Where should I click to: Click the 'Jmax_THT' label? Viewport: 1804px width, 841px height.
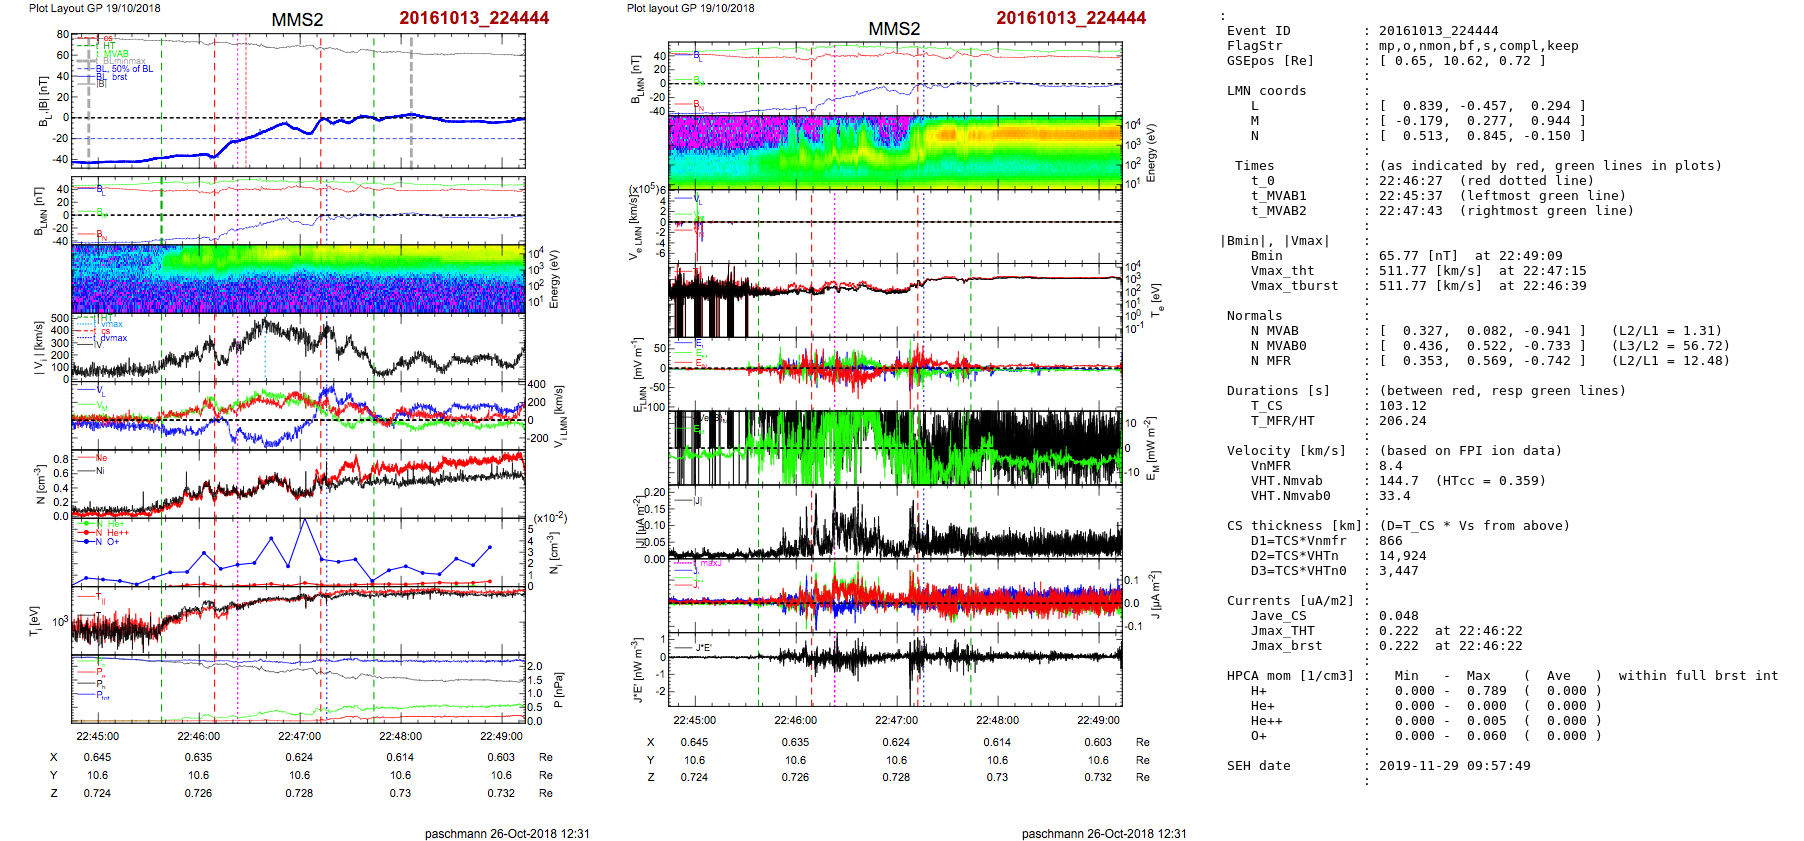pos(1282,631)
